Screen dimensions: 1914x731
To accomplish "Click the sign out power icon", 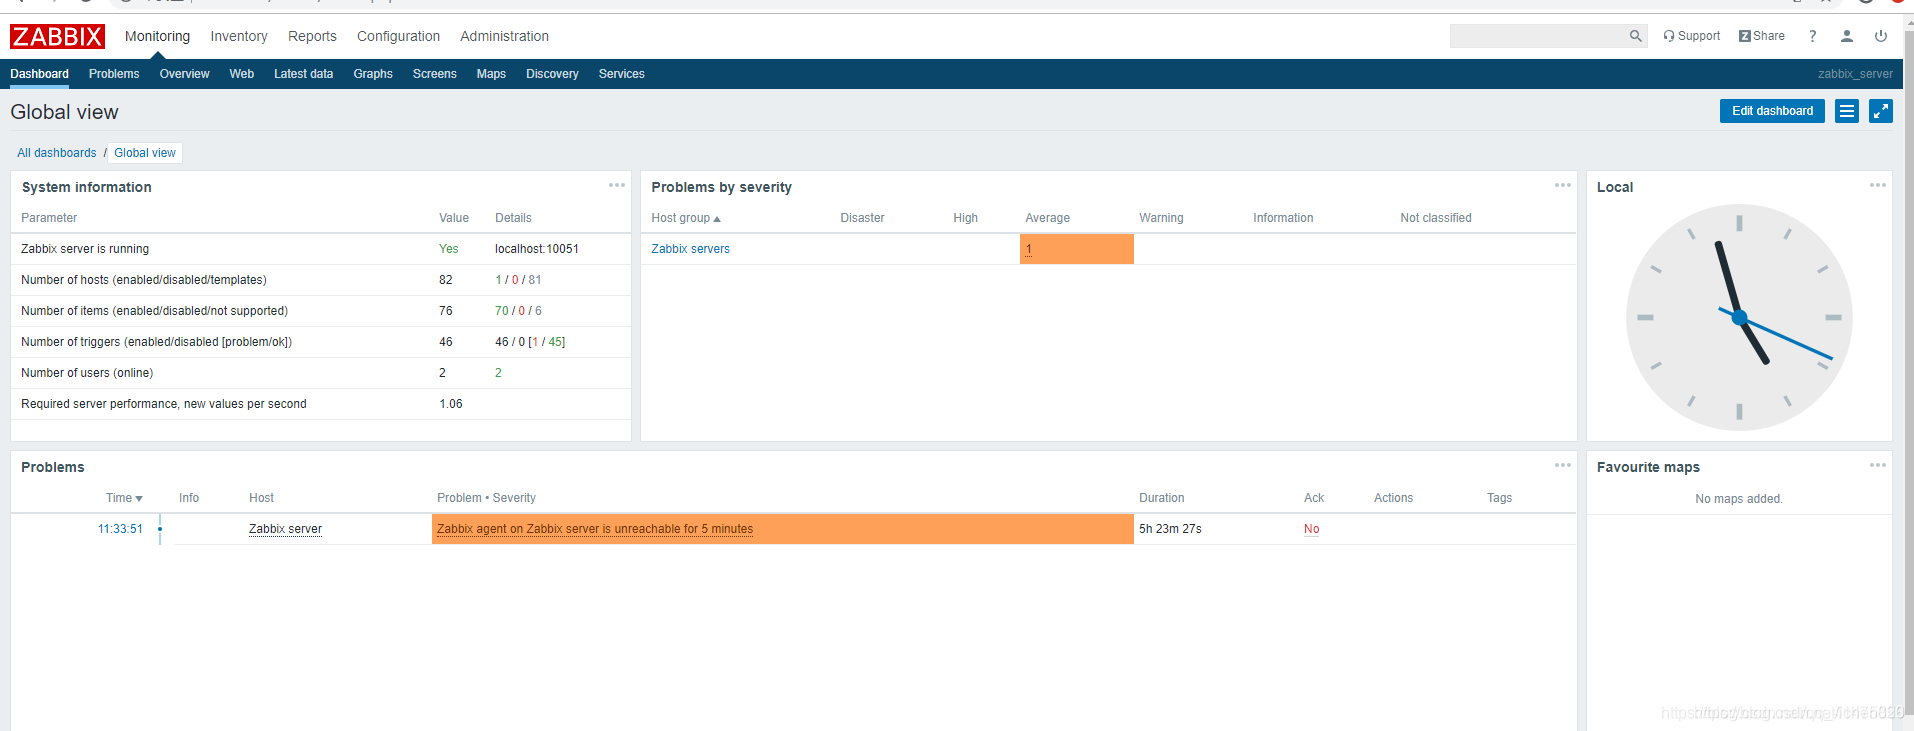I will pos(1881,36).
